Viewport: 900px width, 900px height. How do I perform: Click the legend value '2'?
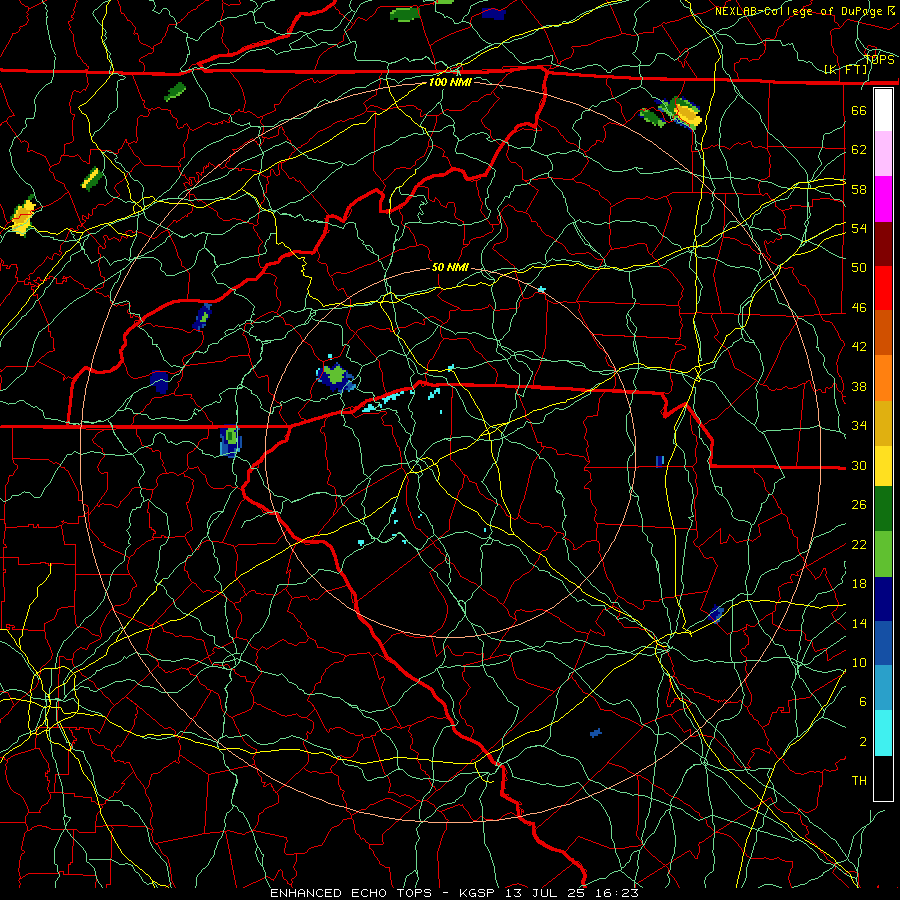coord(863,742)
